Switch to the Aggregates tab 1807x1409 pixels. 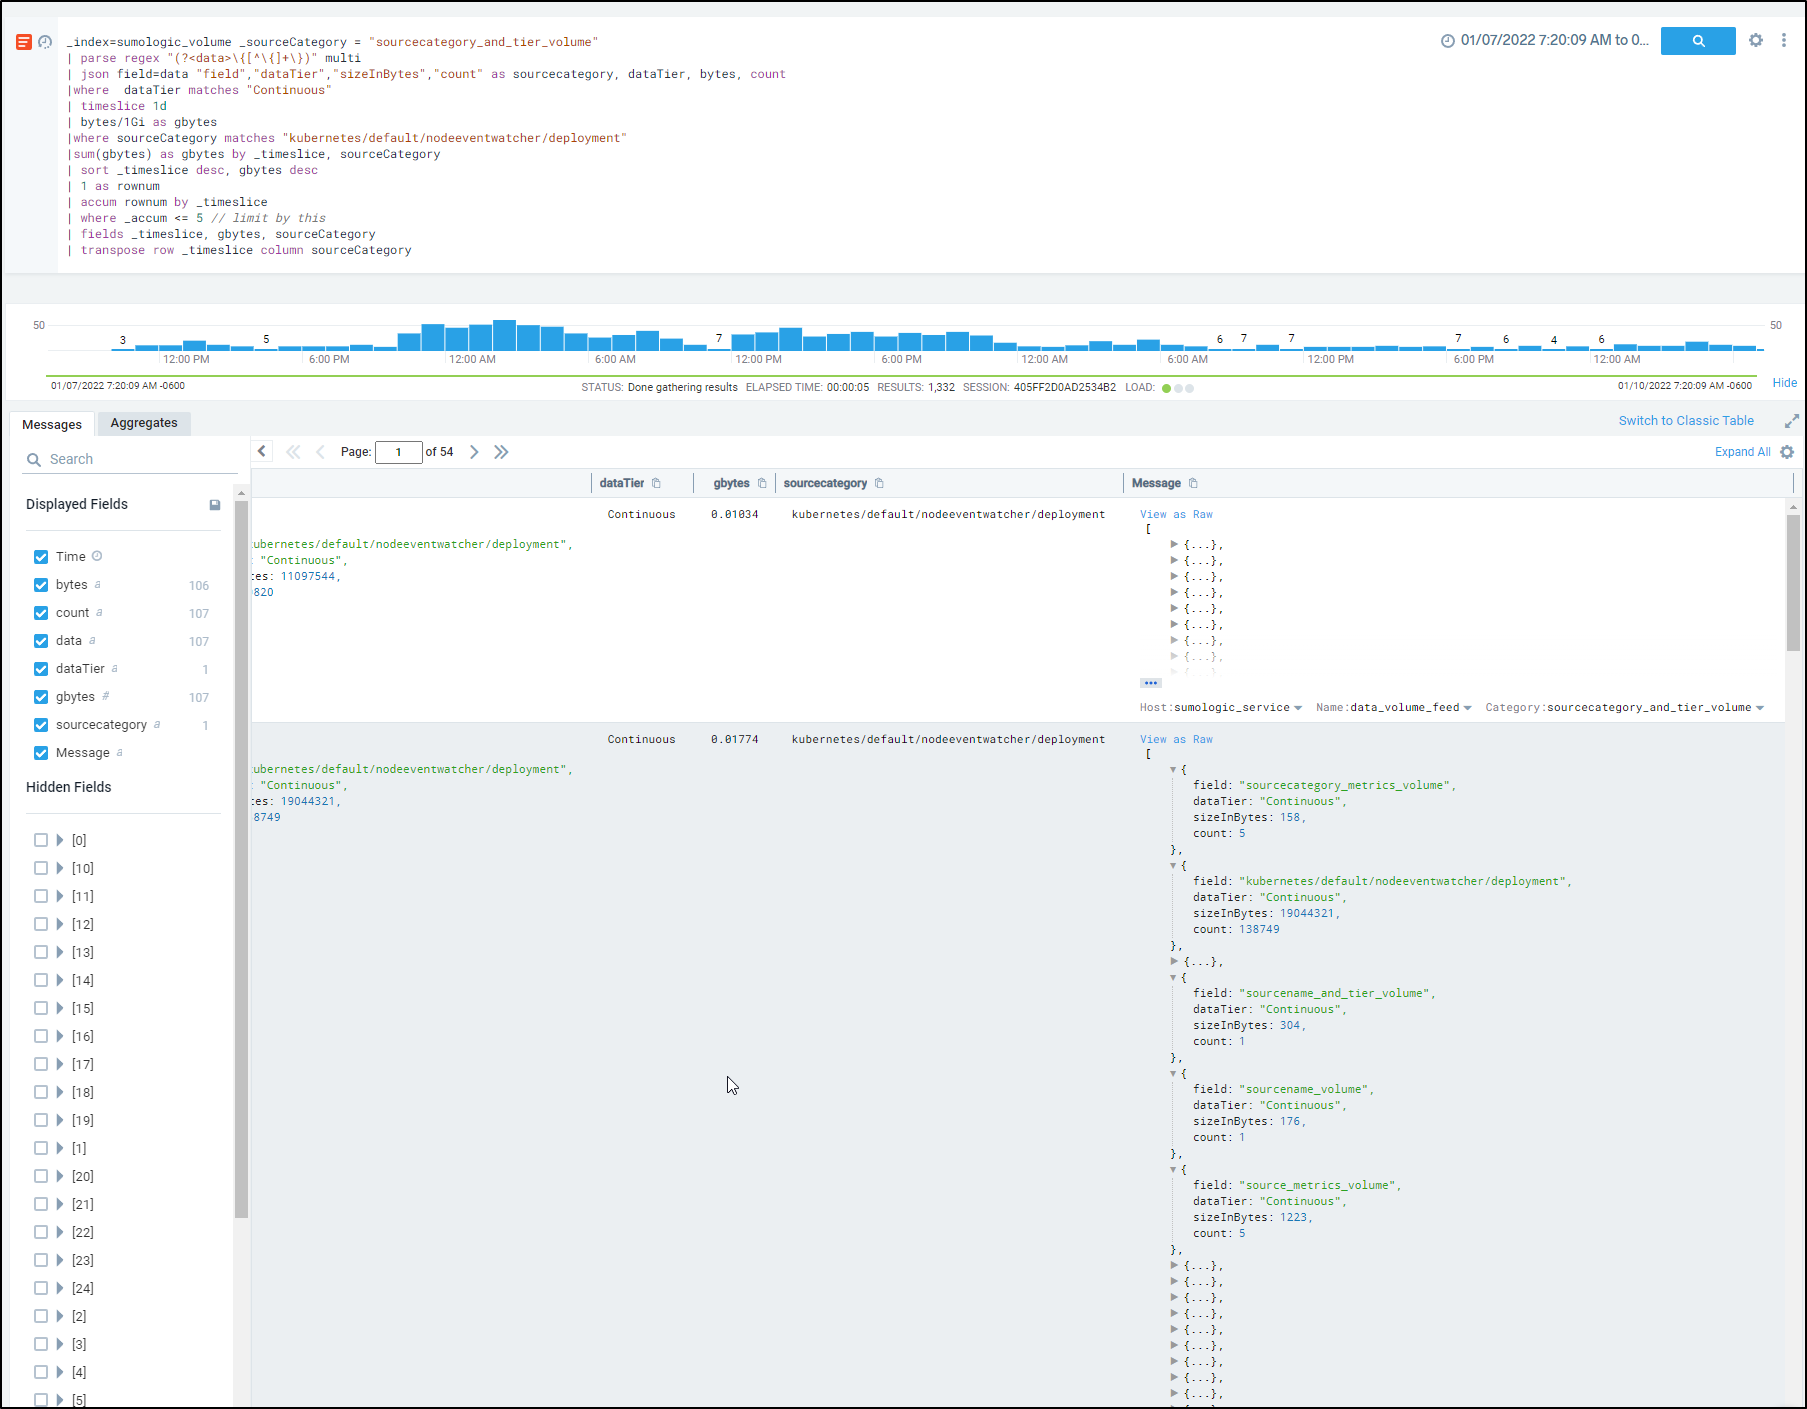pyautogui.click(x=144, y=423)
